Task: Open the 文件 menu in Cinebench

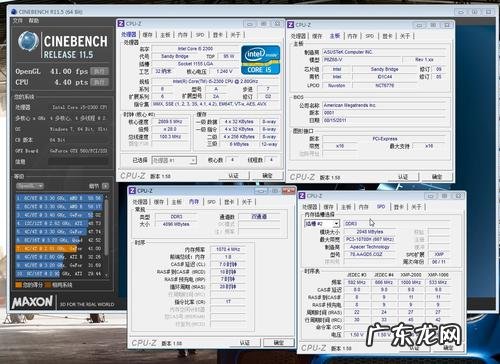Action: (18, 21)
